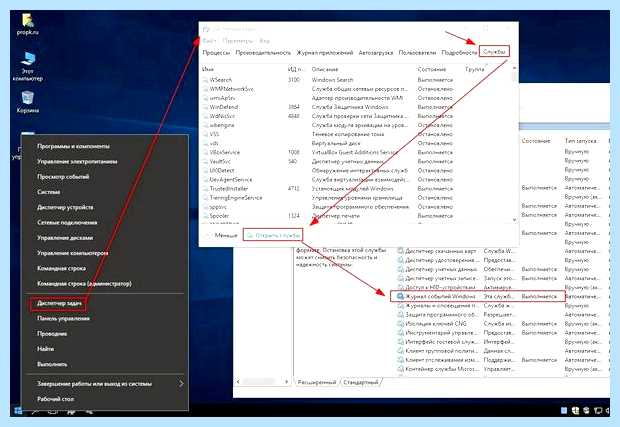This screenshot has width=620, height=427.
Task: Select the UevAgentService row
Action: (x=327, y=180)
